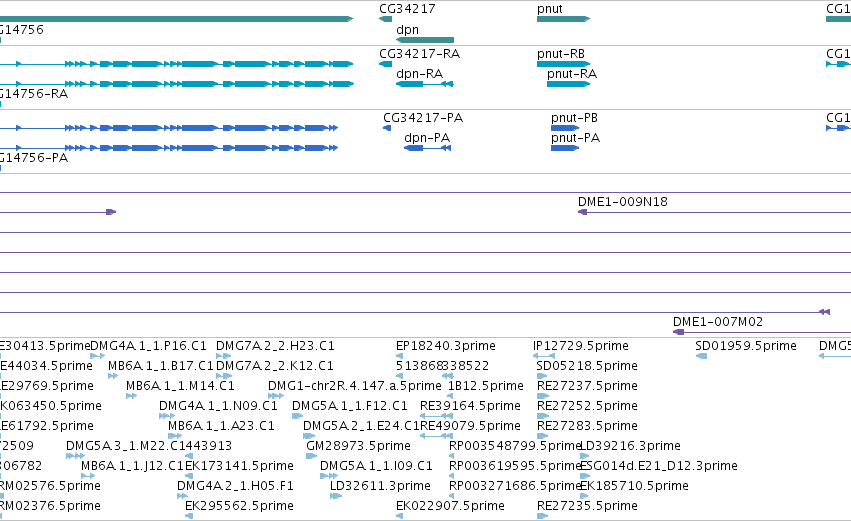Select the RP003619595.5prime label
This screenshot has width=851, height=521.
(515, 466)
